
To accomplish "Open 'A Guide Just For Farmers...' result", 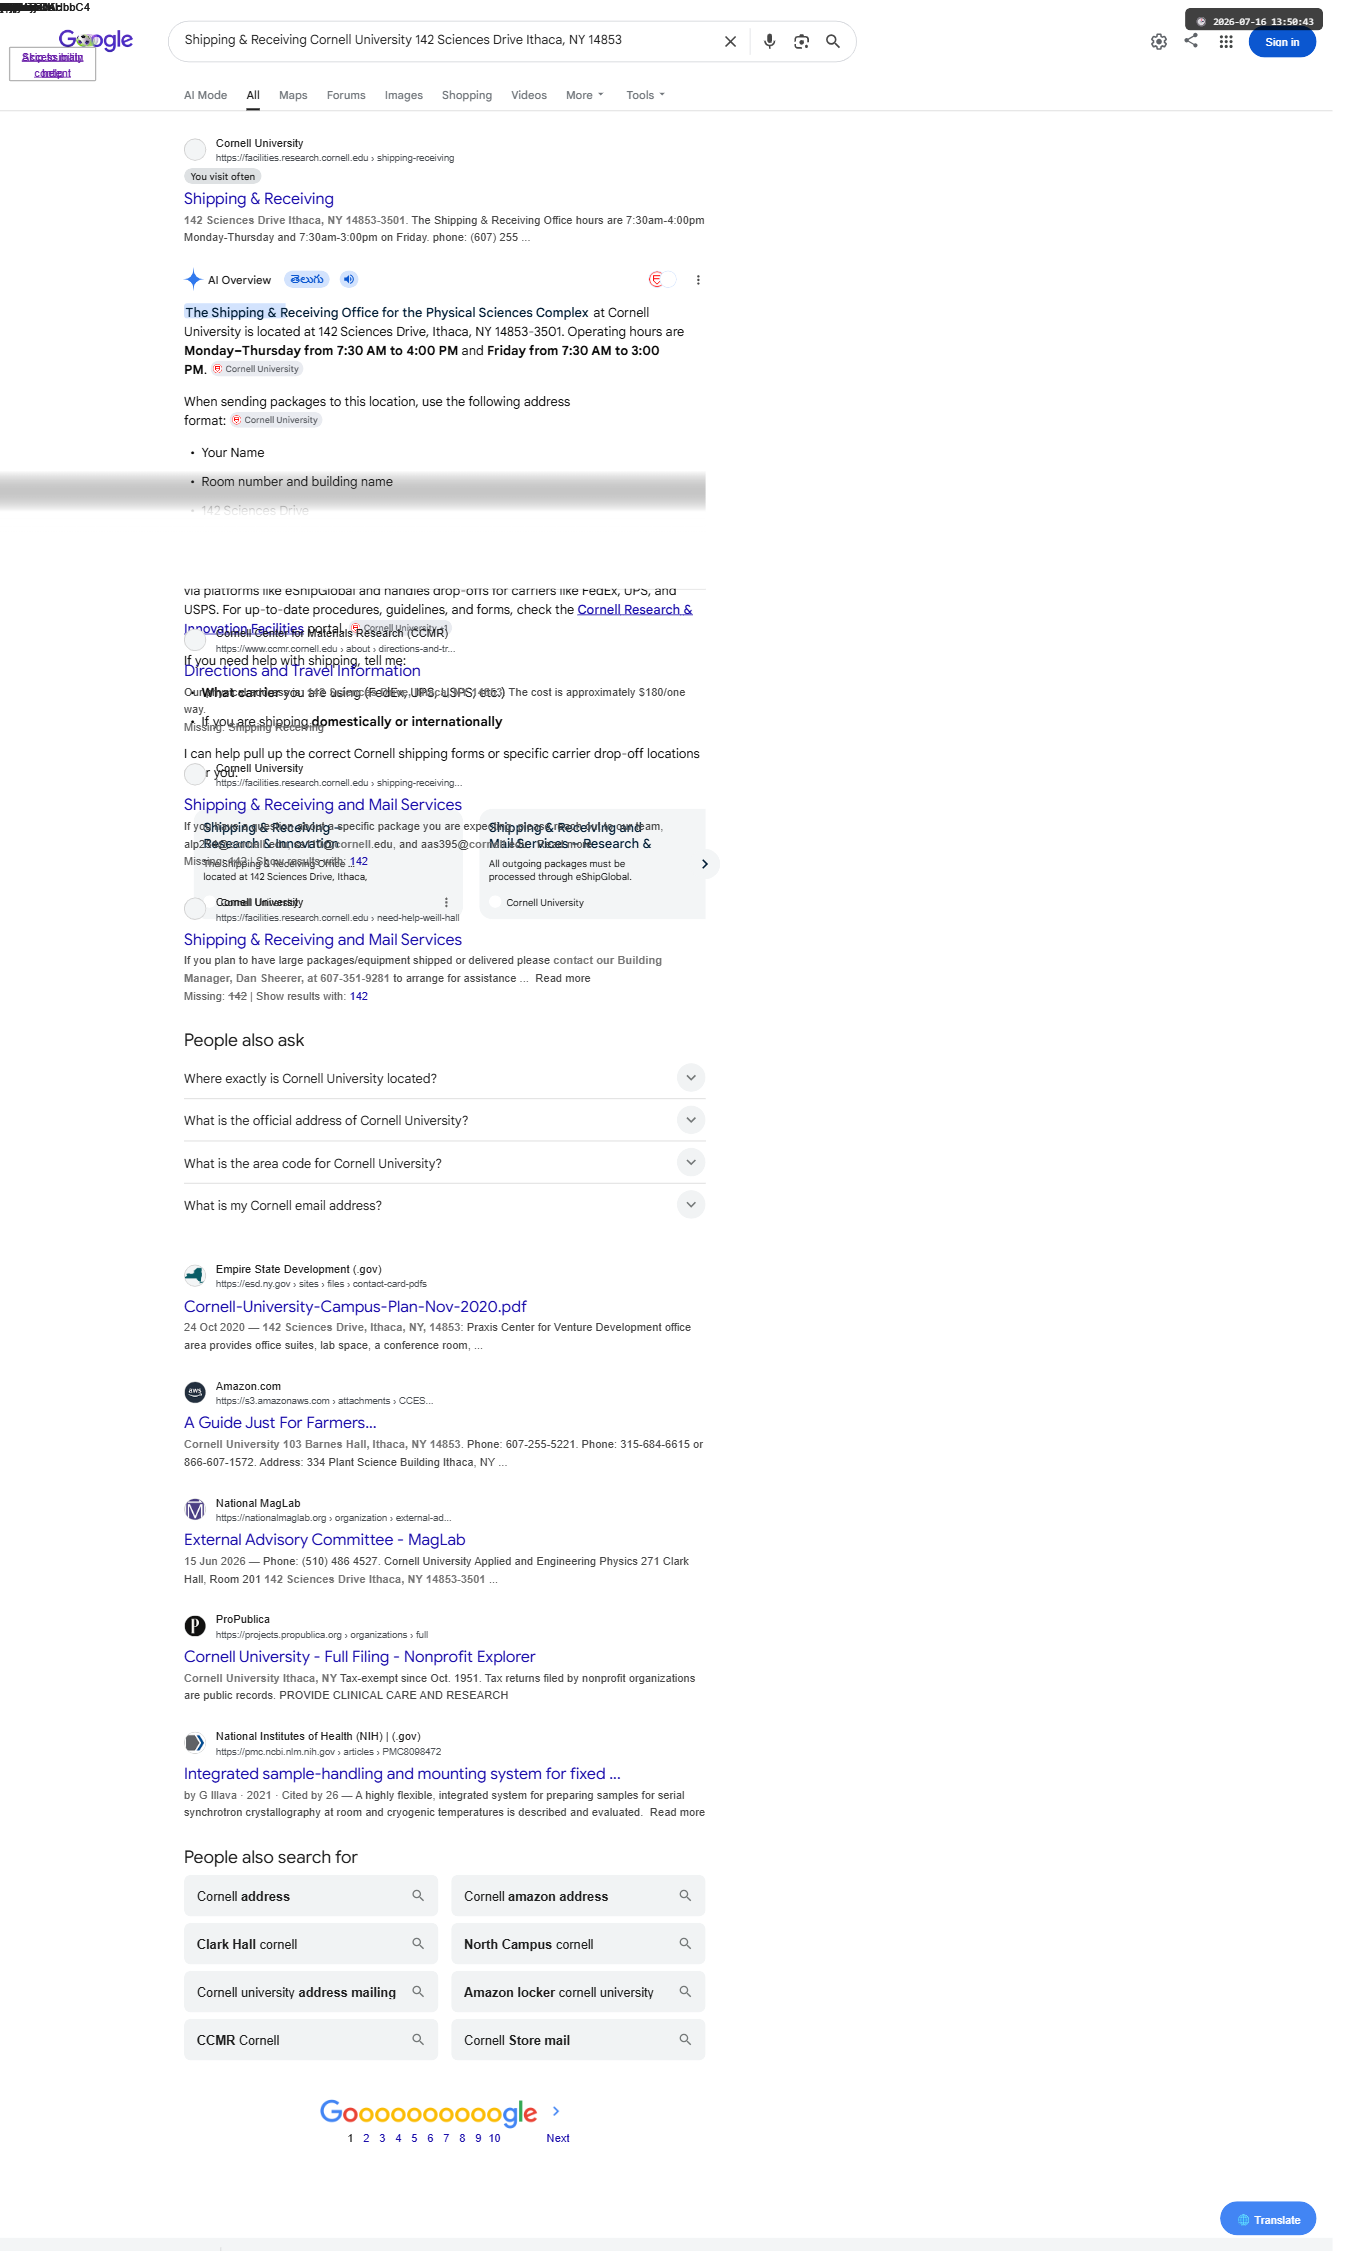I will pos(280,1423).
